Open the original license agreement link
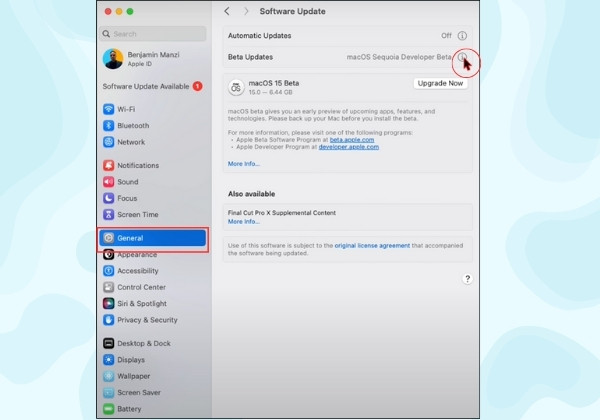 pyautogui.click(x=372, y=246)
